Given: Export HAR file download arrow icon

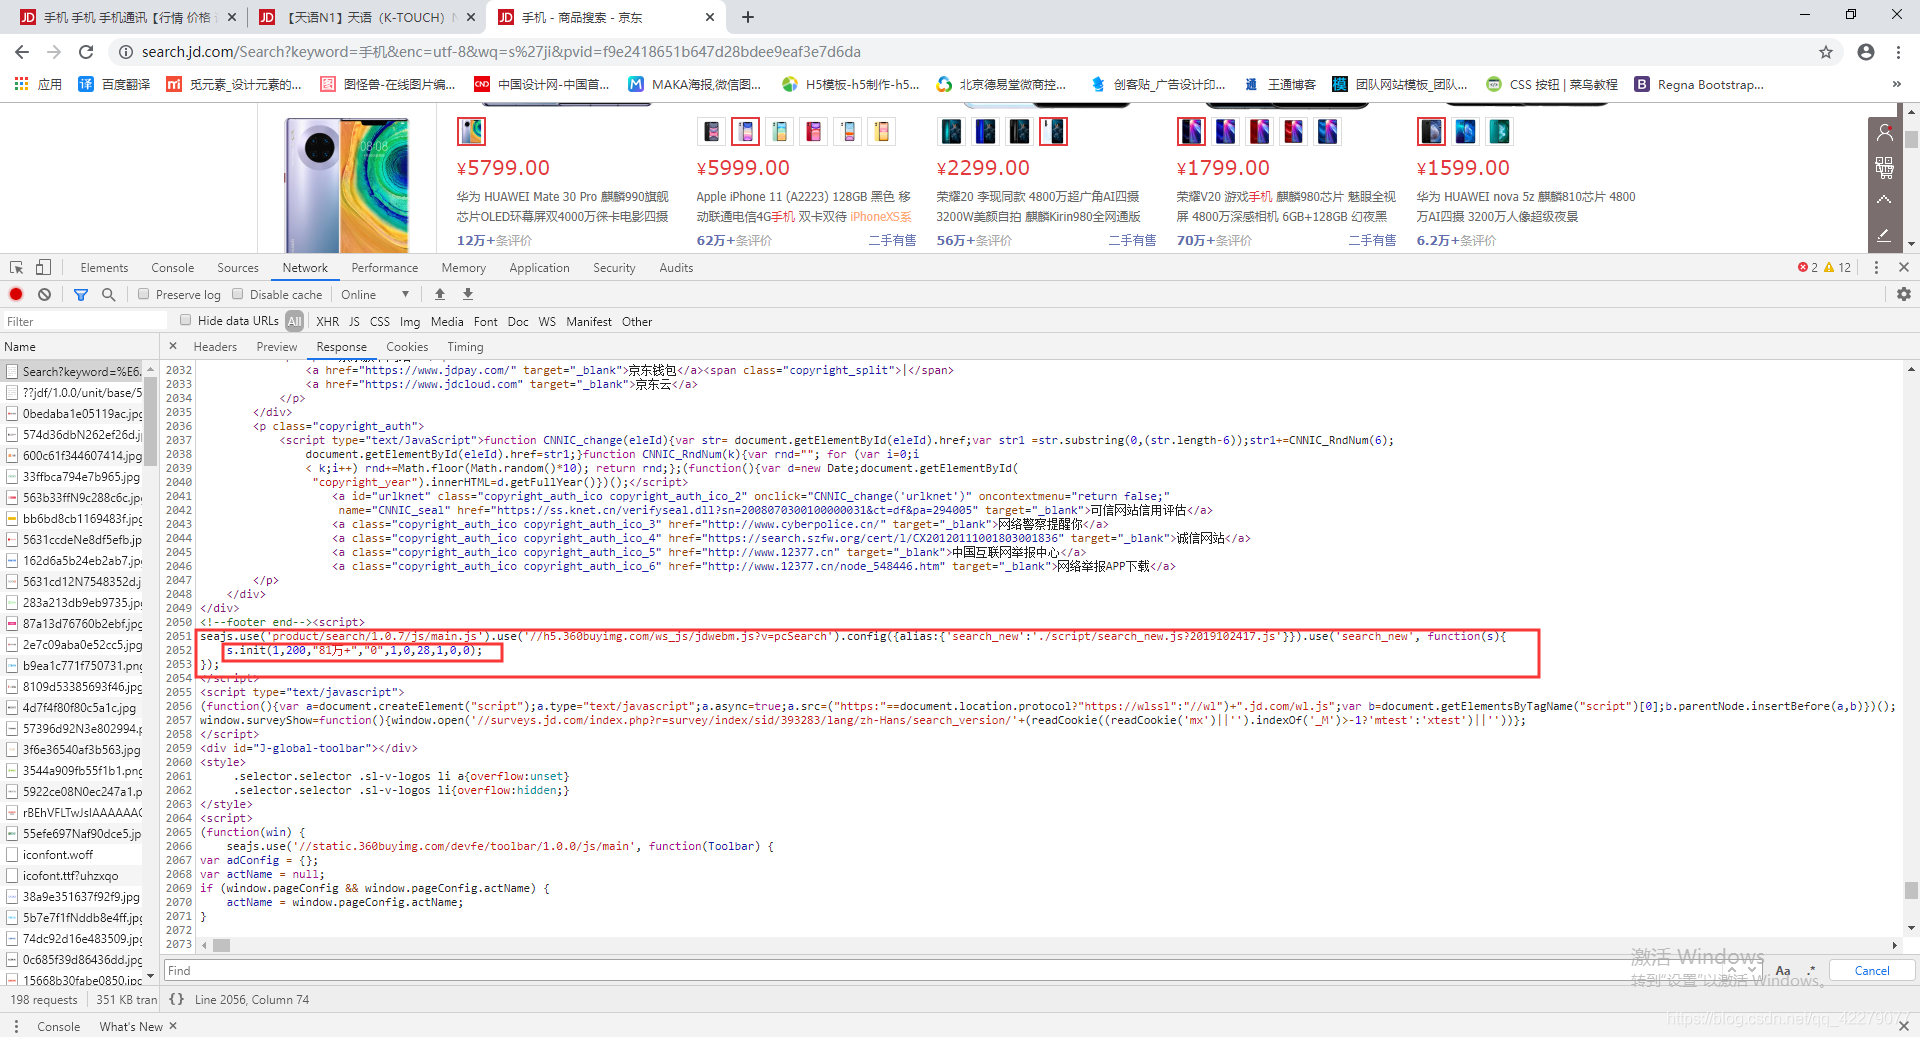Looking at the screenshot, I should pyautogui.click(x=468, y=294).
